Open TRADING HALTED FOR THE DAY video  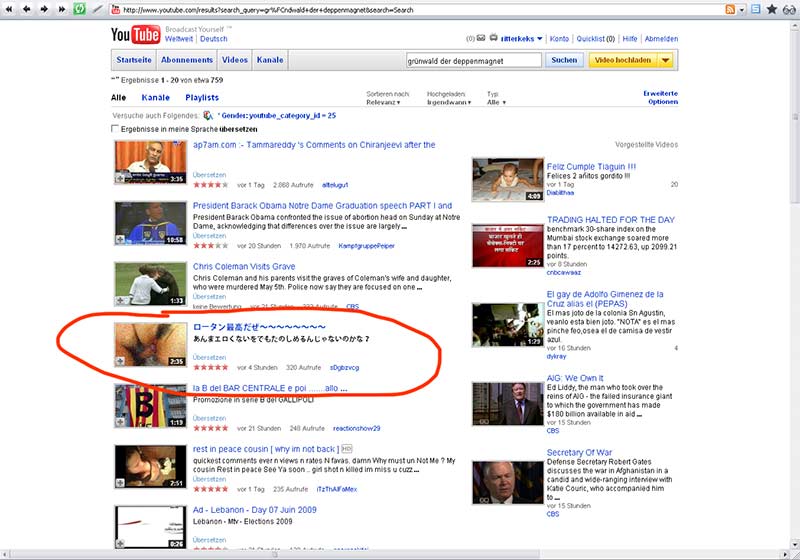click(x=611, y=220)
